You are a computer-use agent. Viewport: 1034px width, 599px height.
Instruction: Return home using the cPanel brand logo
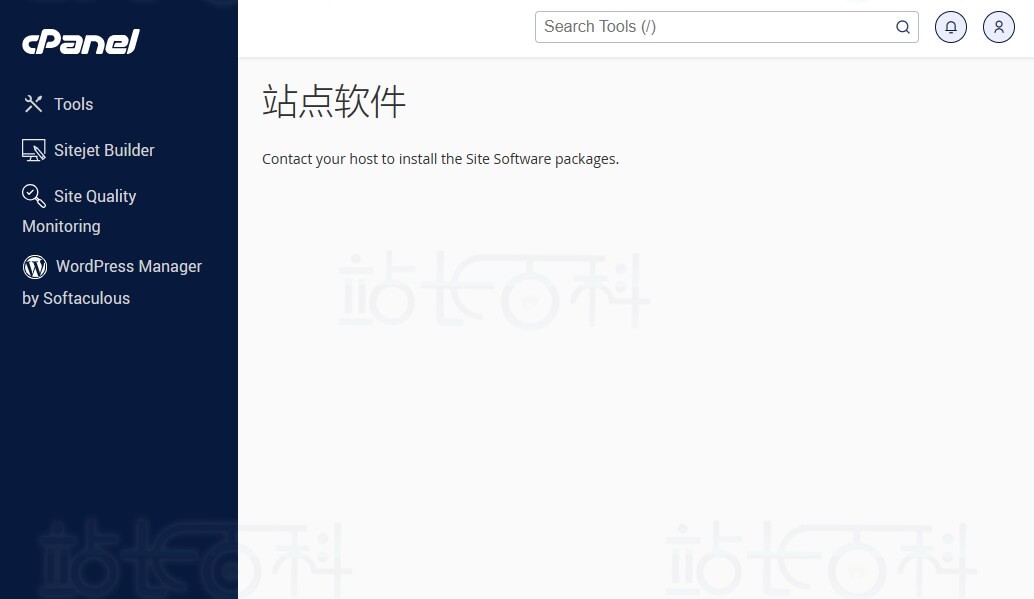[80, 42]
